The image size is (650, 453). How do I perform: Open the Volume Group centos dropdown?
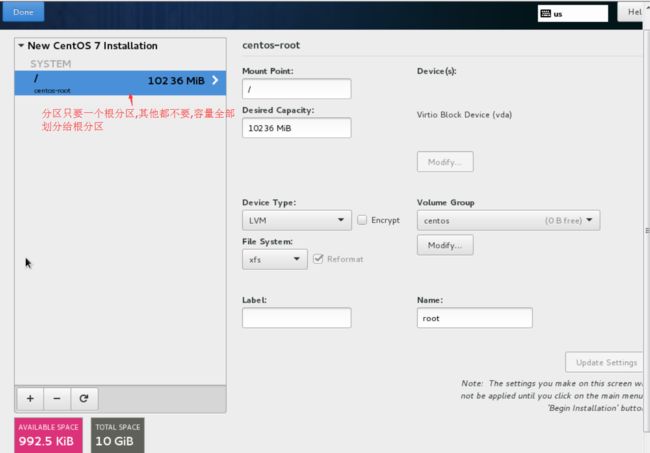pyautogui.click(x=508, y=220)
